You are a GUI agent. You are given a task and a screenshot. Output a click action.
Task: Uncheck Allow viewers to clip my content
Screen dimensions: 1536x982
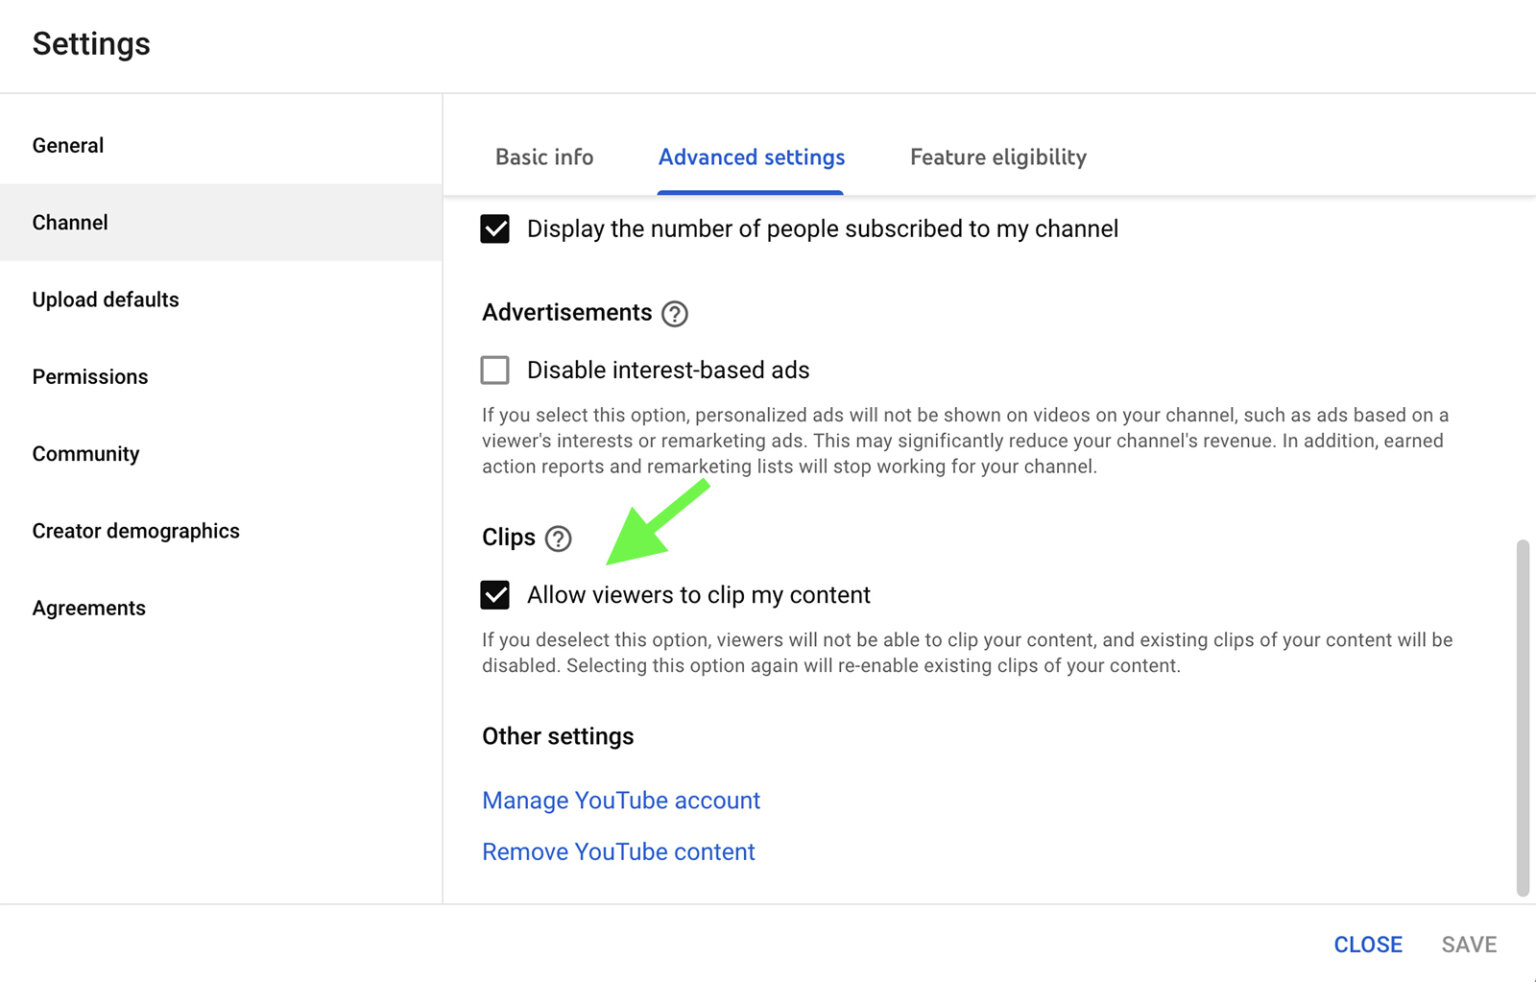pyautogui.click(x=495, y=594)
